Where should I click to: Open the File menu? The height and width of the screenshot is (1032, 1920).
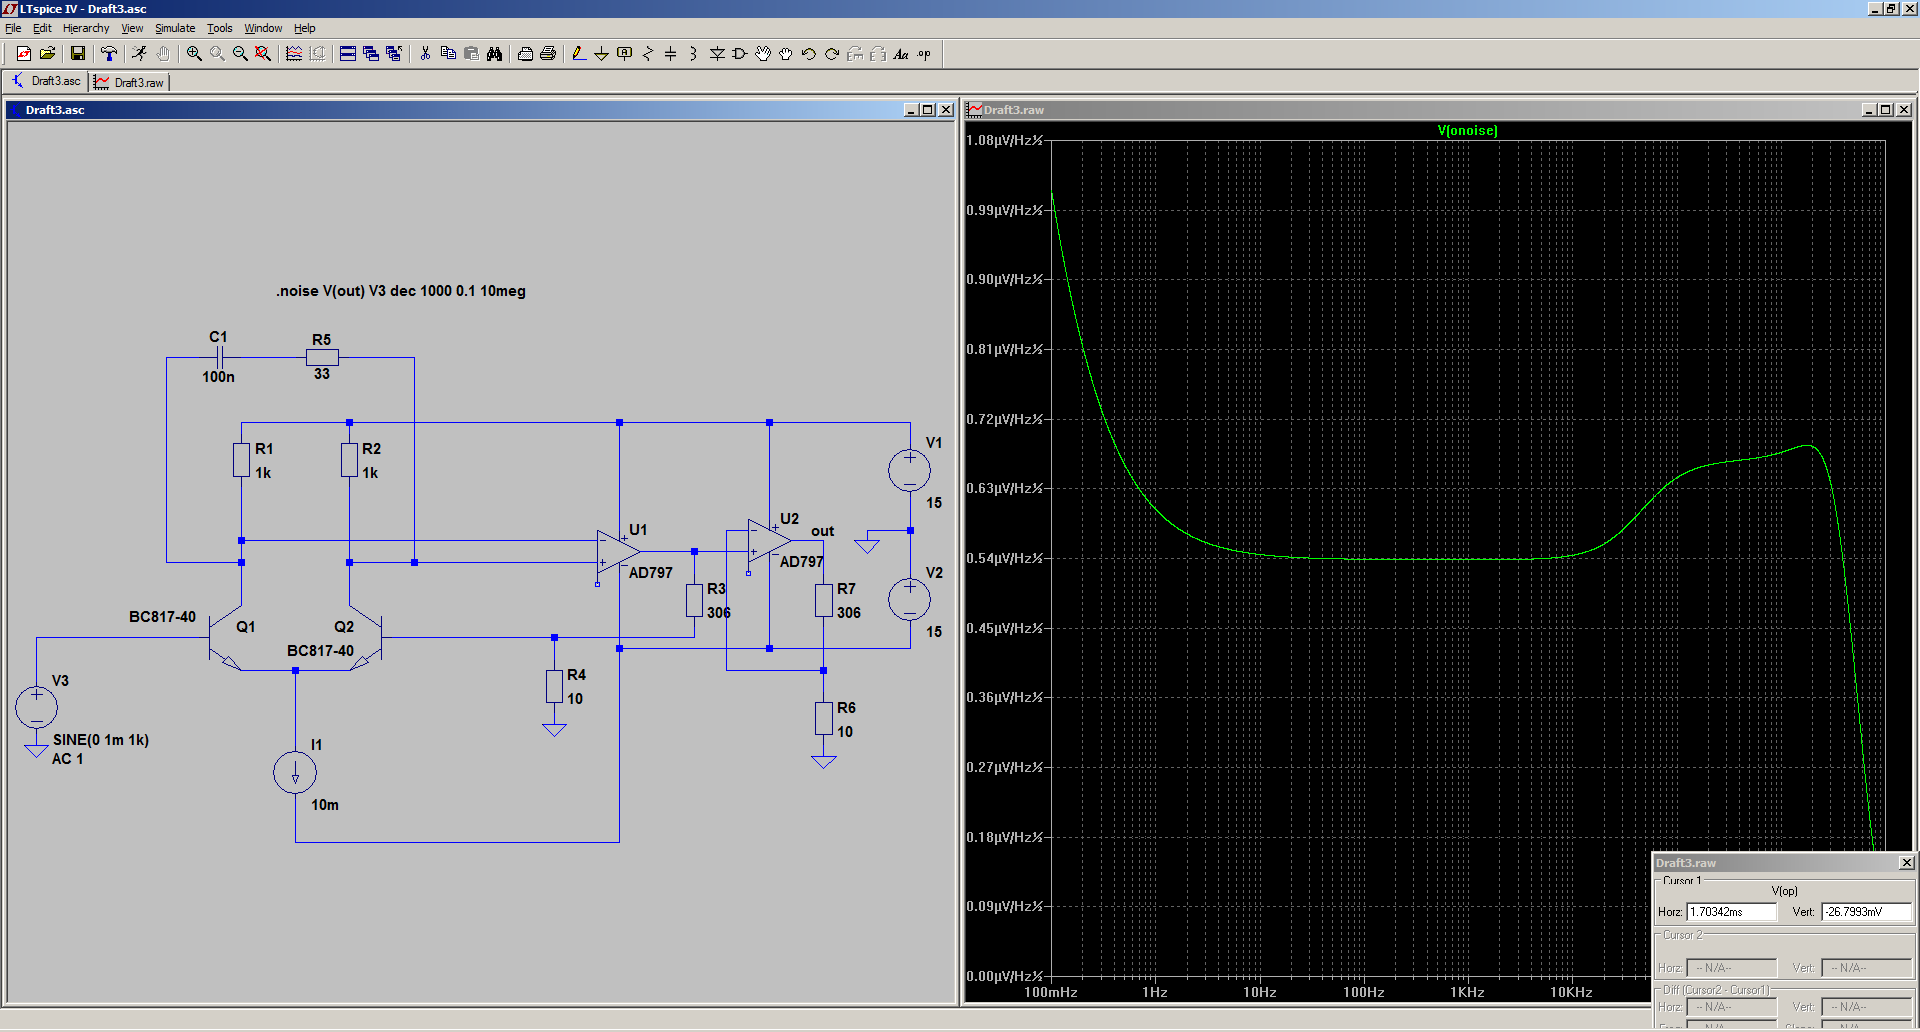(x=13, y=28)
